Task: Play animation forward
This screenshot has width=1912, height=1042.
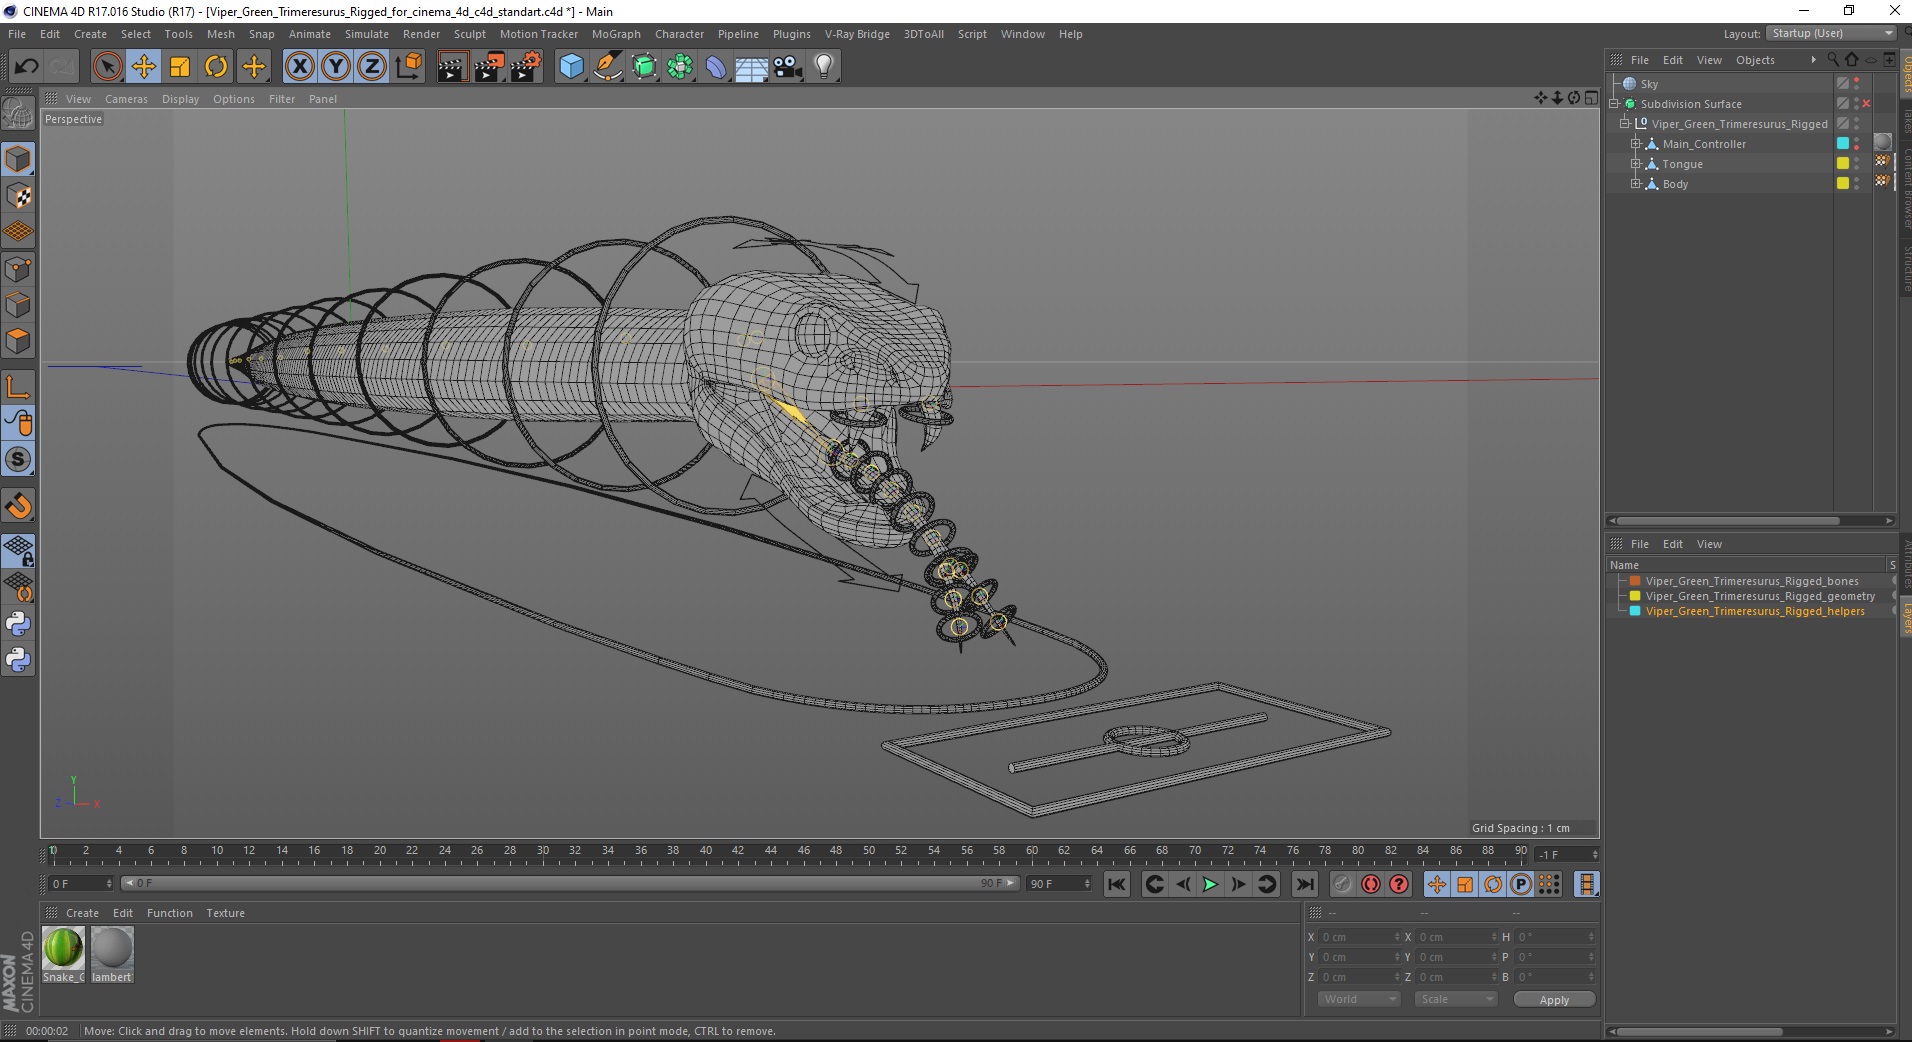Action: 1210,884
